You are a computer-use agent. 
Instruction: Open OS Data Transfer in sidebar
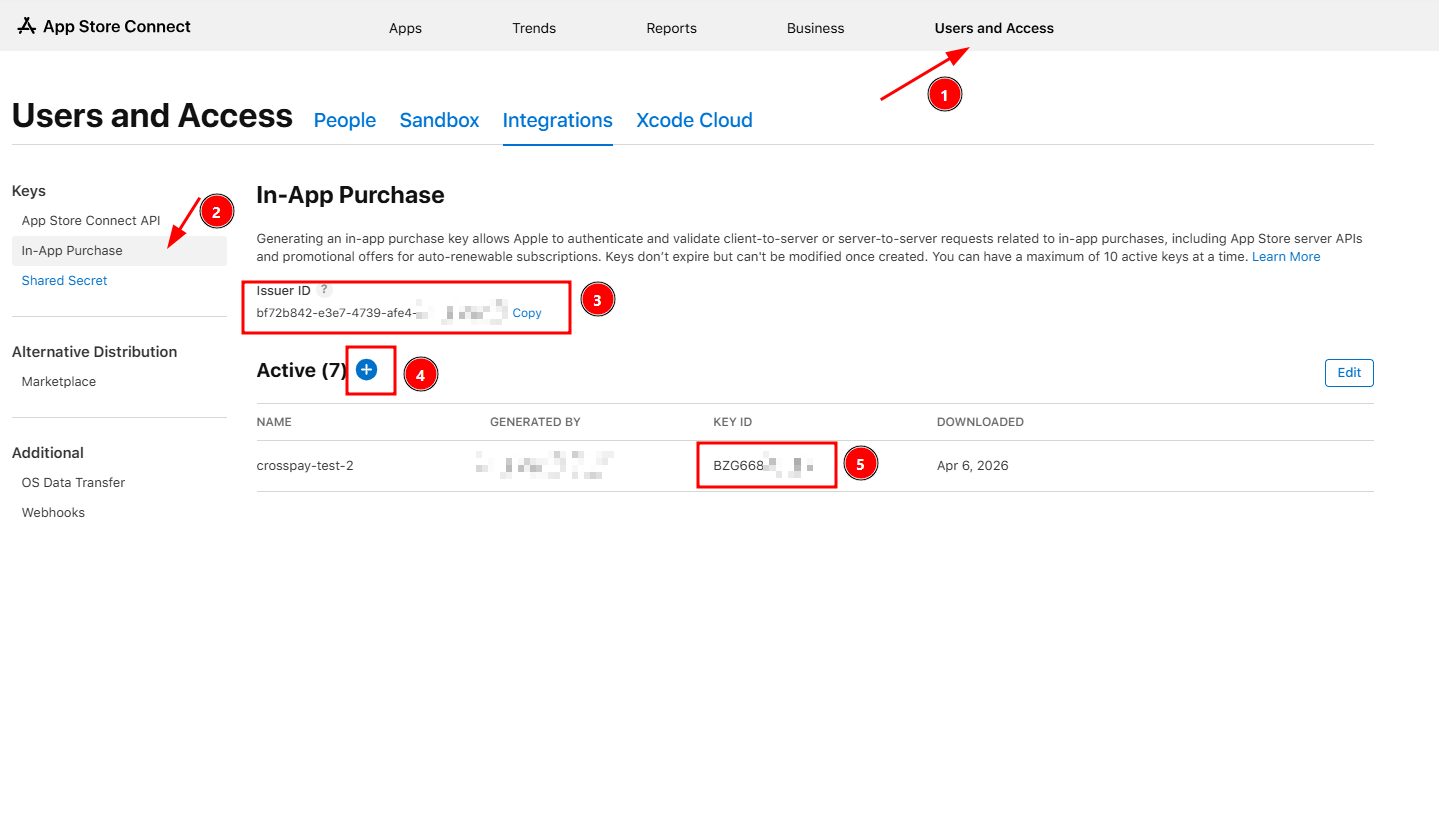coord(73,483)
